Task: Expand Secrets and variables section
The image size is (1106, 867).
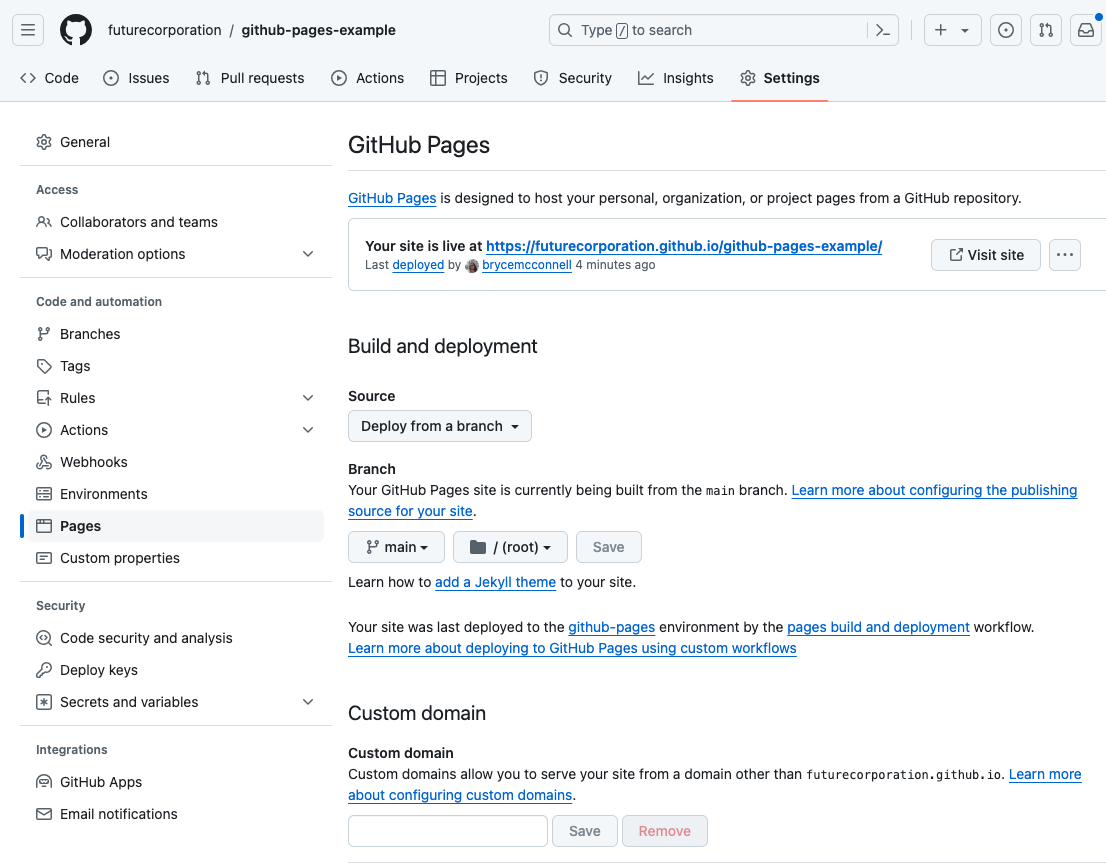Action: [x=307, y=702]
